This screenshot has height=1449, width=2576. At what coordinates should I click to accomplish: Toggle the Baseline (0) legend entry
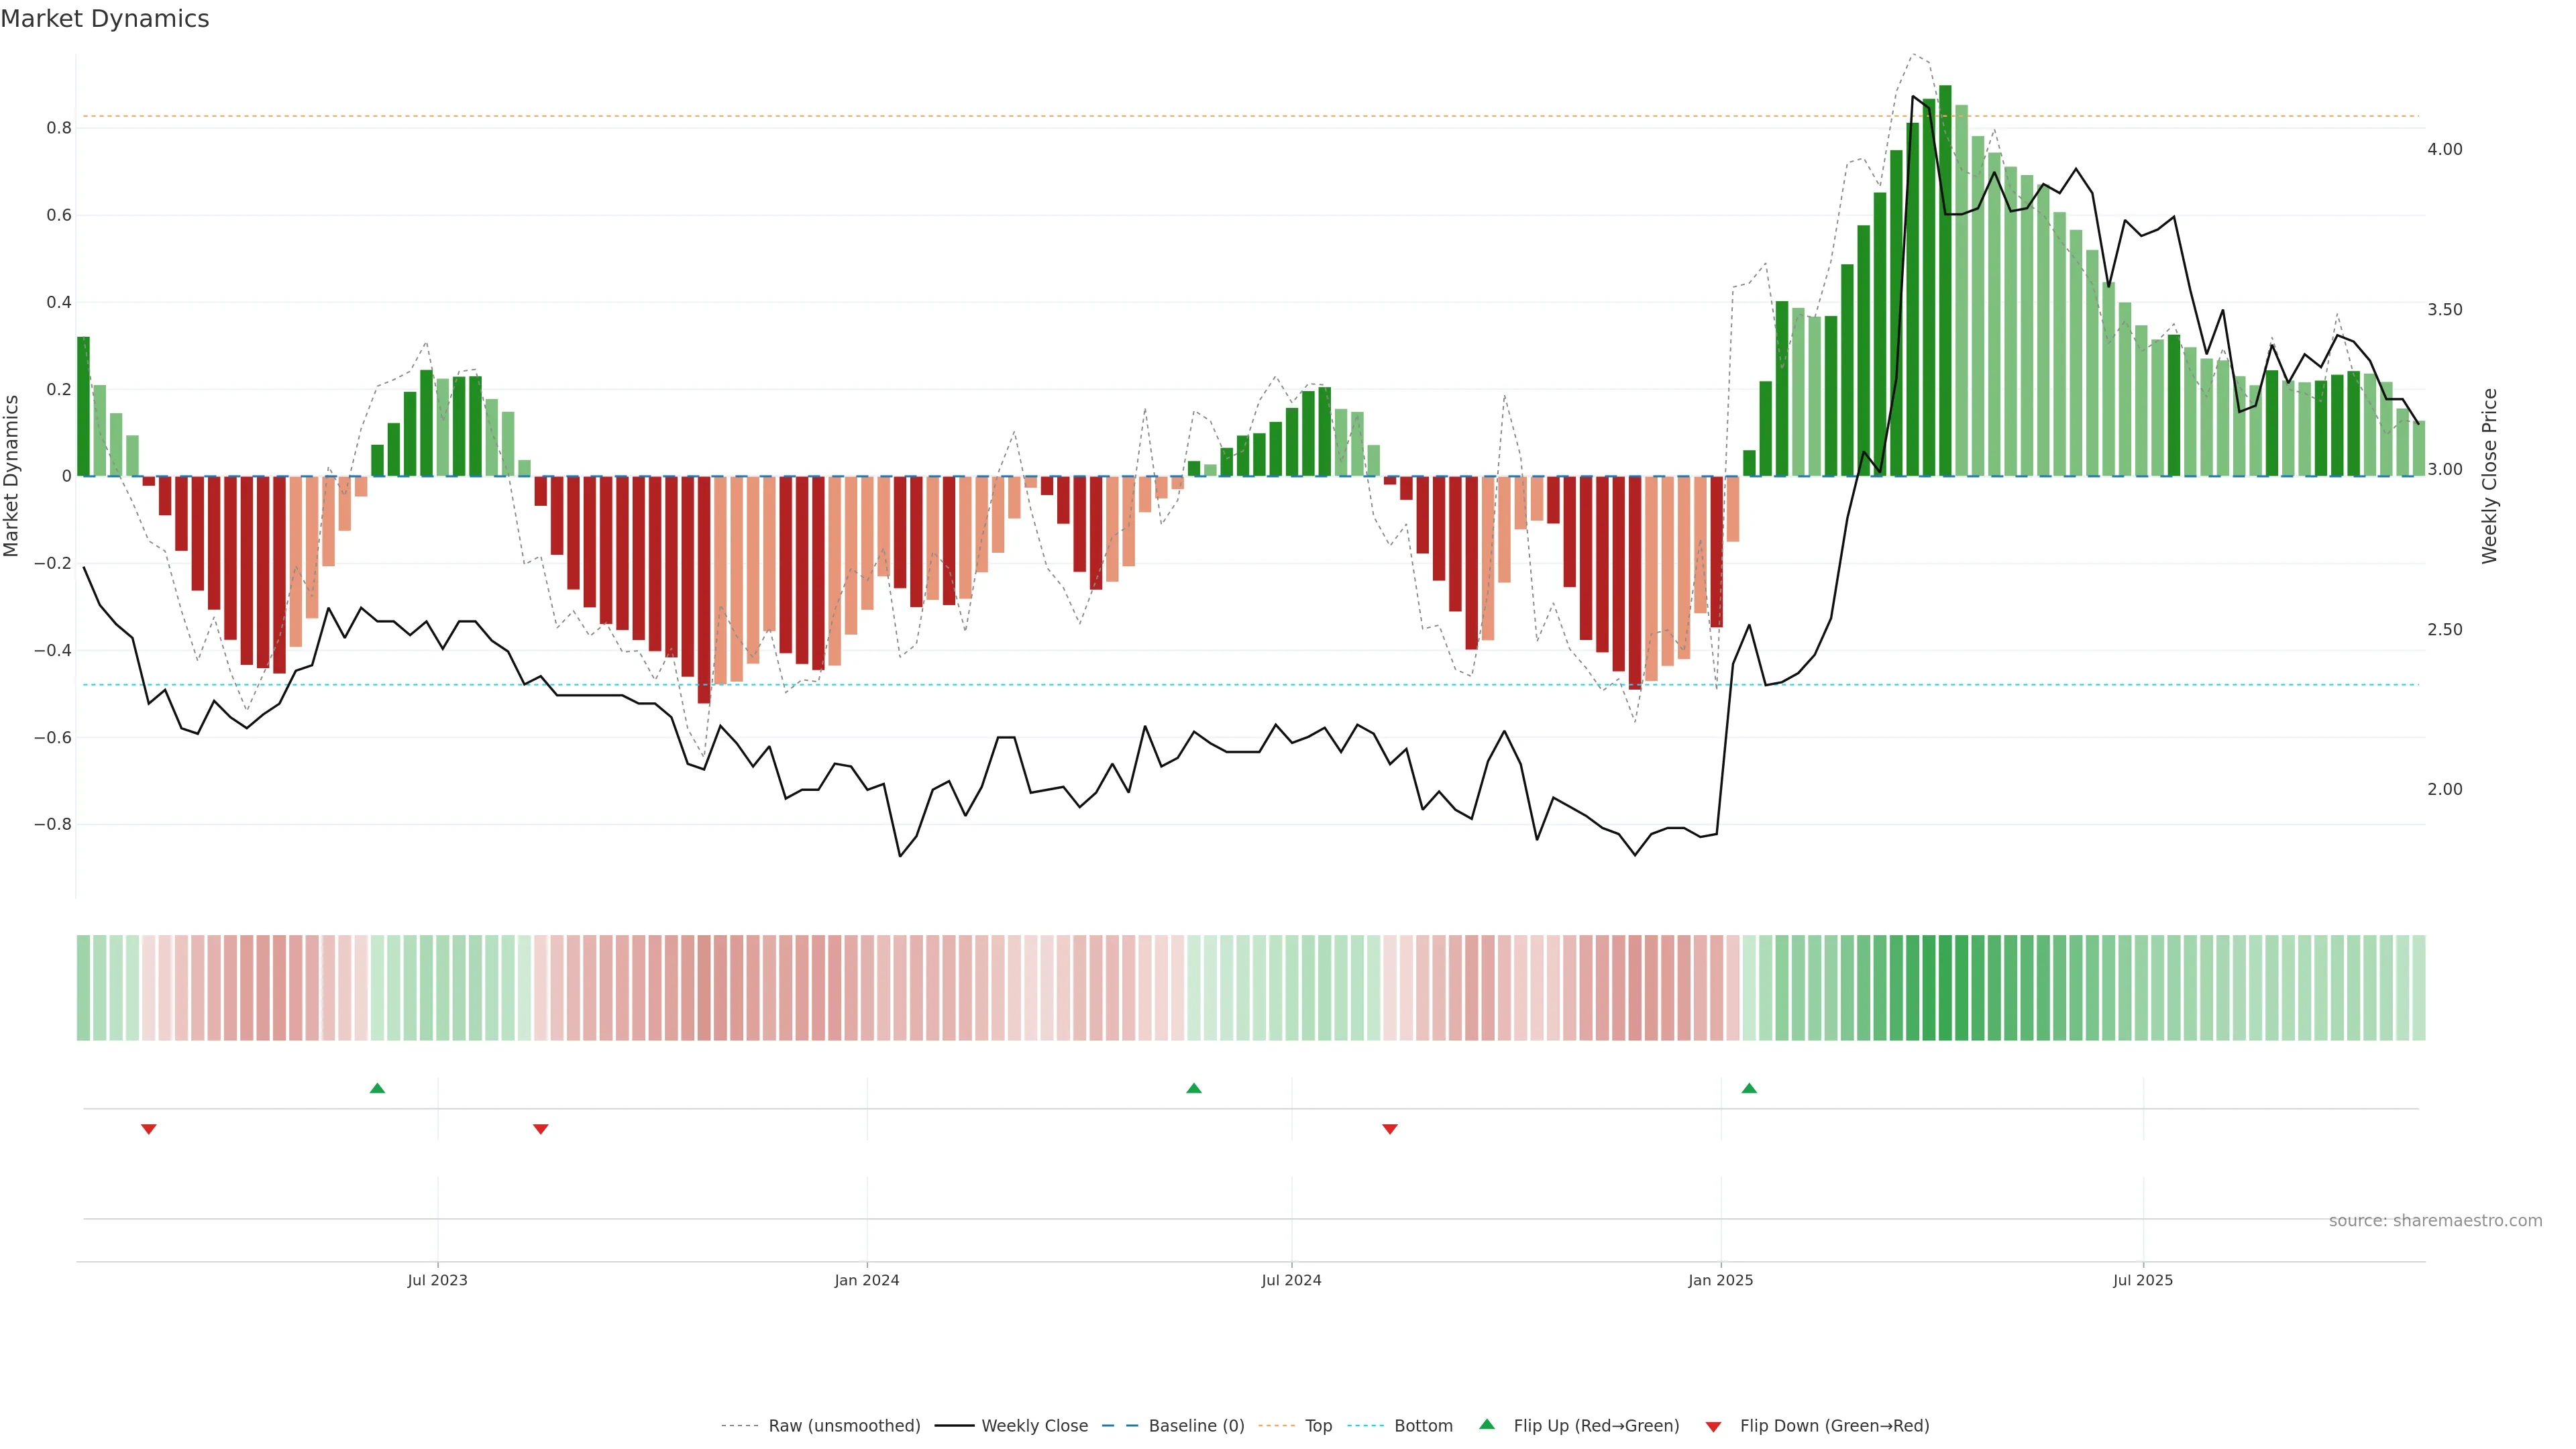click(1196, 1426)
